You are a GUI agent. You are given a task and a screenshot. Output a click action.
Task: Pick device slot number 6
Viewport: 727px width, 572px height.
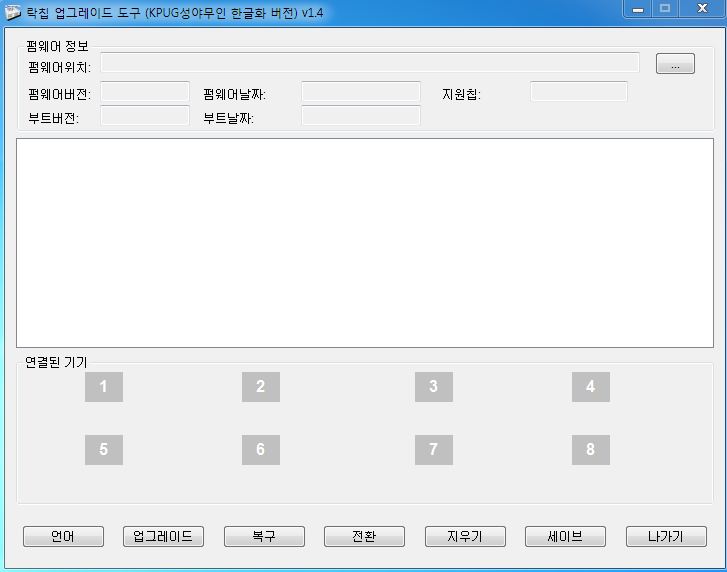pyautogui.click(x=260, y=450)
